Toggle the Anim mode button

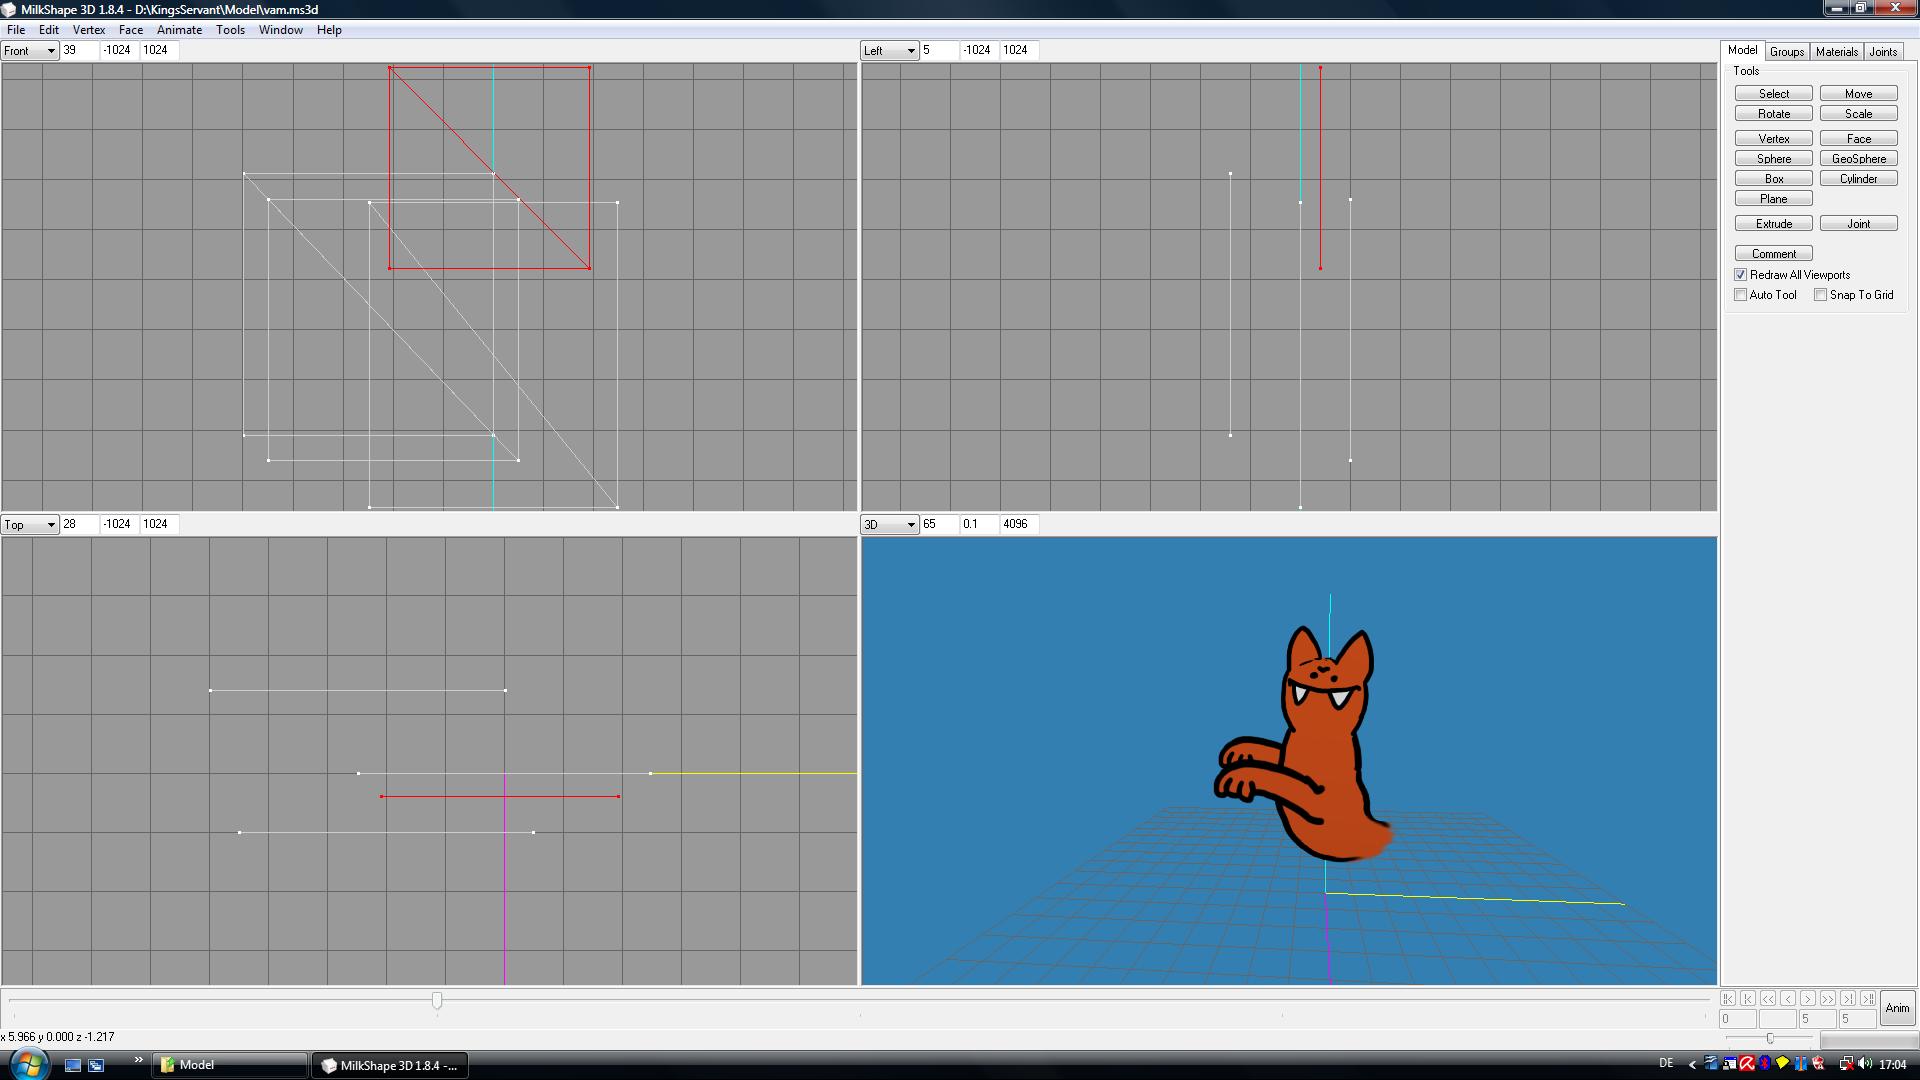tap(1897, 1008)
